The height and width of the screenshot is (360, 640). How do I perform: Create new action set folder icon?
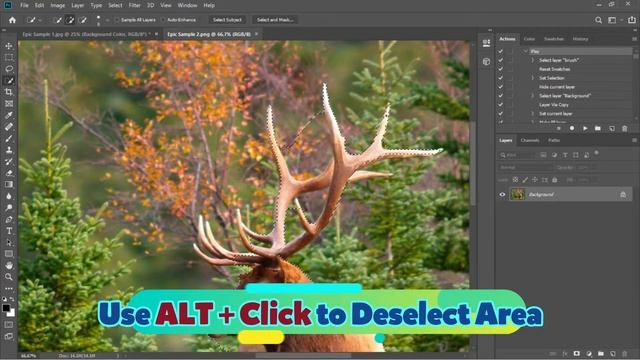tap(598, 129)
